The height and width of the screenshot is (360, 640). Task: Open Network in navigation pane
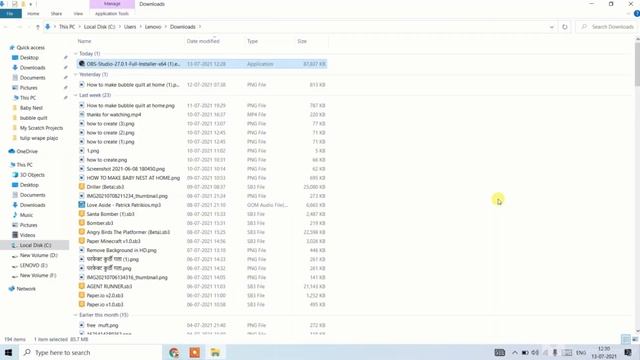(x=26, y=289)
